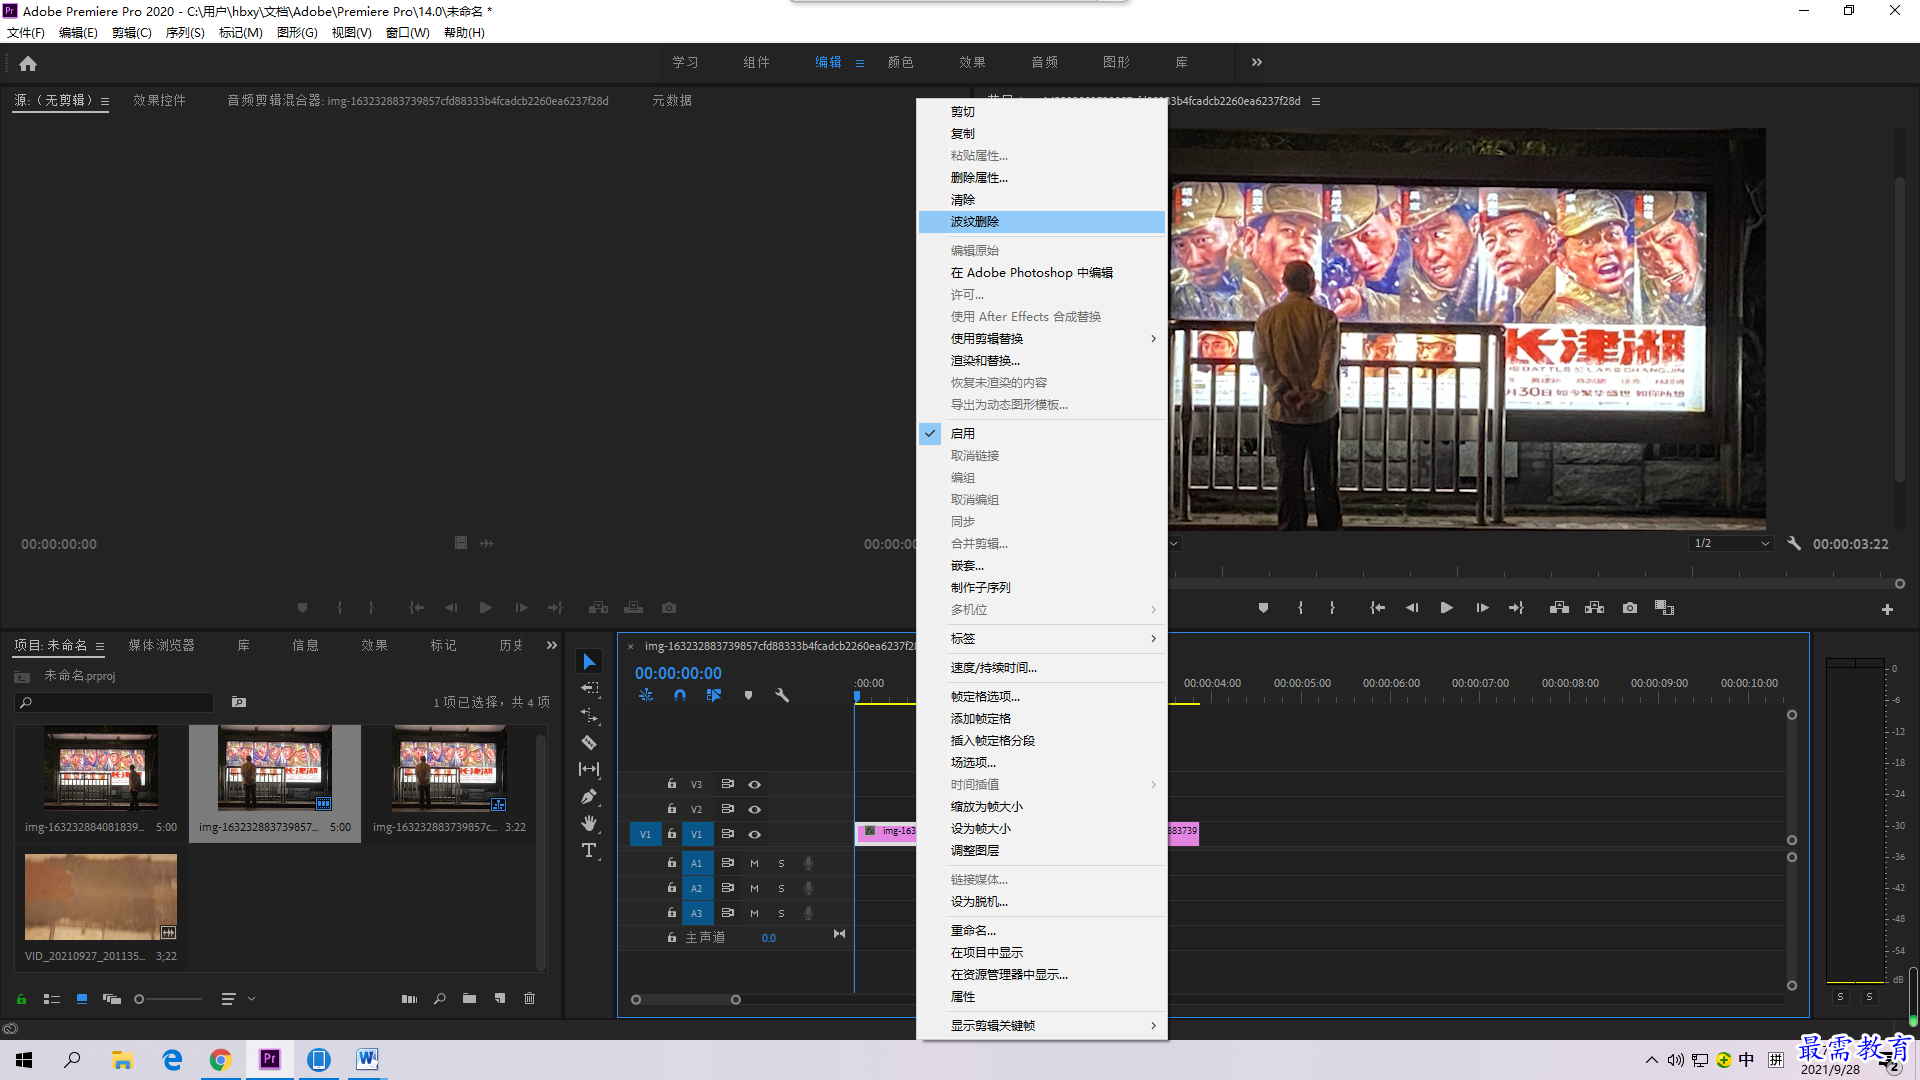Play the program monitor
The height and width of the screenshot is (1080, 1920).
[1446, 608]
